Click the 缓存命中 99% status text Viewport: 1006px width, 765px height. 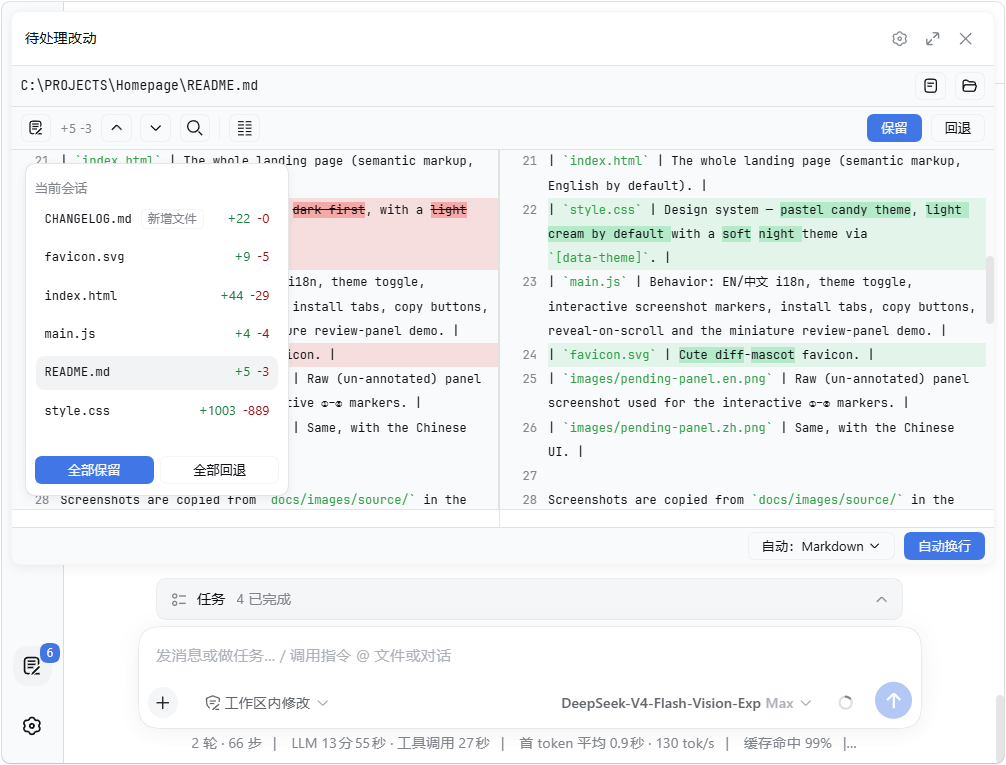(x=787, y=743)
